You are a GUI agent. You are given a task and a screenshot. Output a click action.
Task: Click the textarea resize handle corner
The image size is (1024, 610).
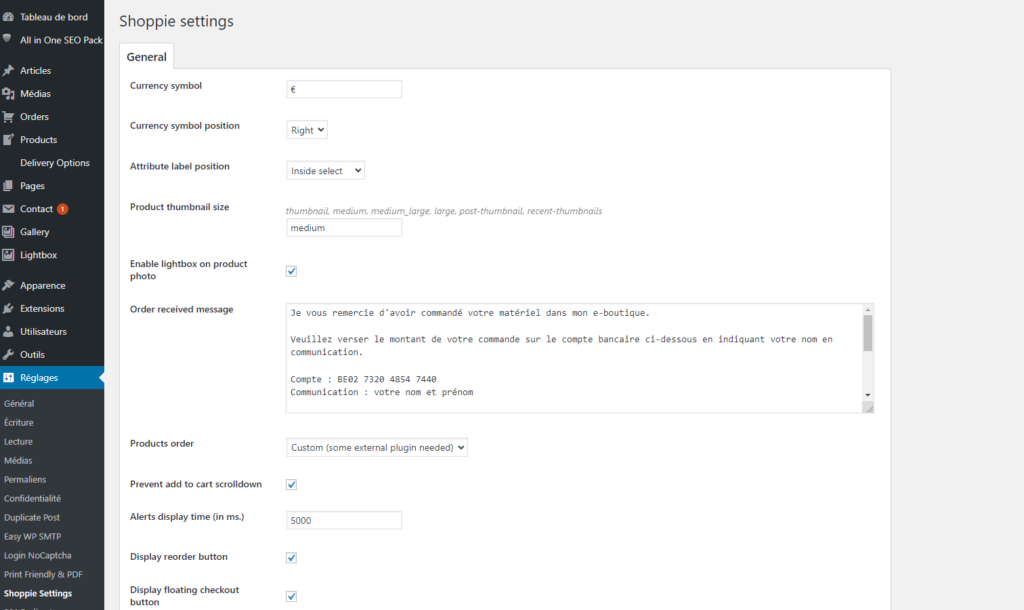click(x=868, y=407)
